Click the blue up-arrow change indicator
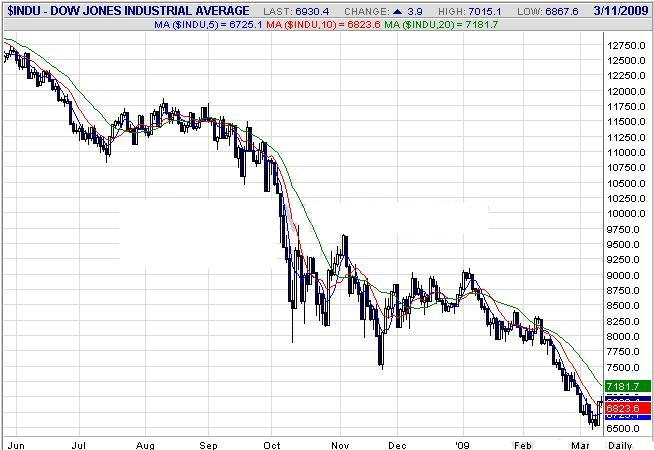Viewport: 654px width, 450px height. tap(397, 11)
